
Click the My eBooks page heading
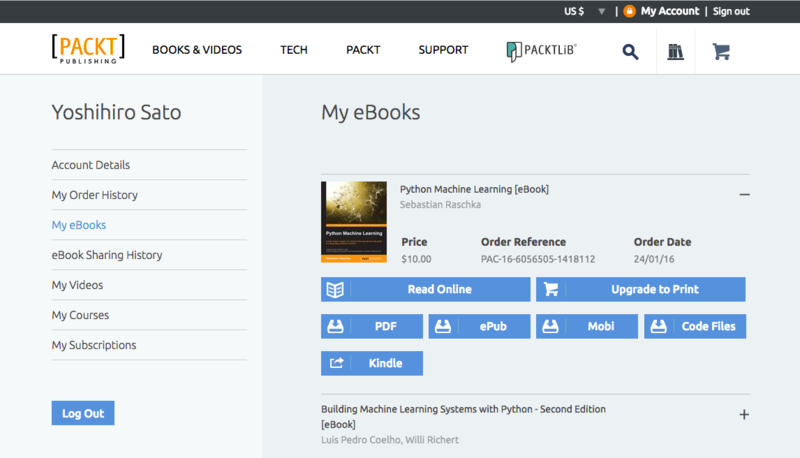[x=370, y=112]
